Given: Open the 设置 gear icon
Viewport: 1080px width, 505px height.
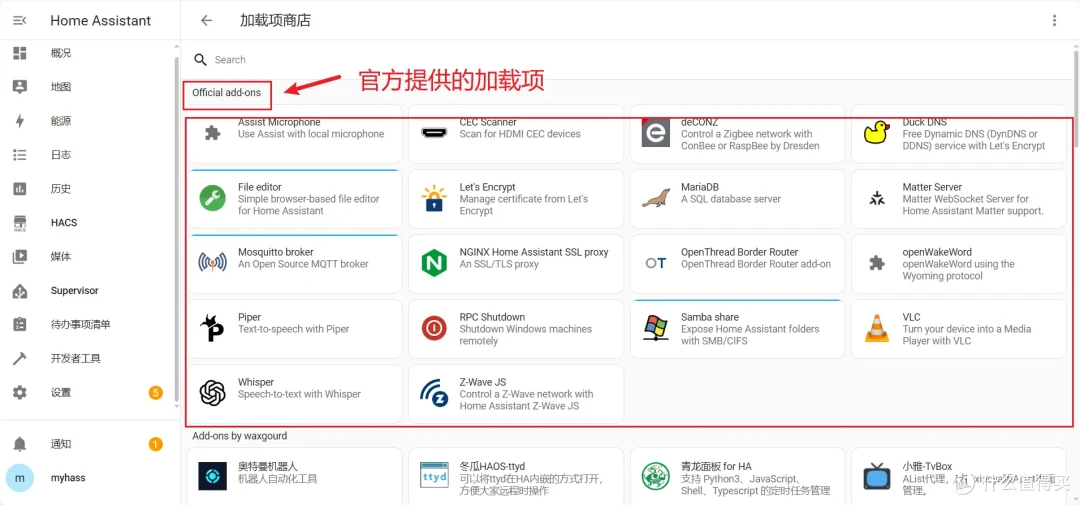Looking at the screenshot, I should [20, 393].
